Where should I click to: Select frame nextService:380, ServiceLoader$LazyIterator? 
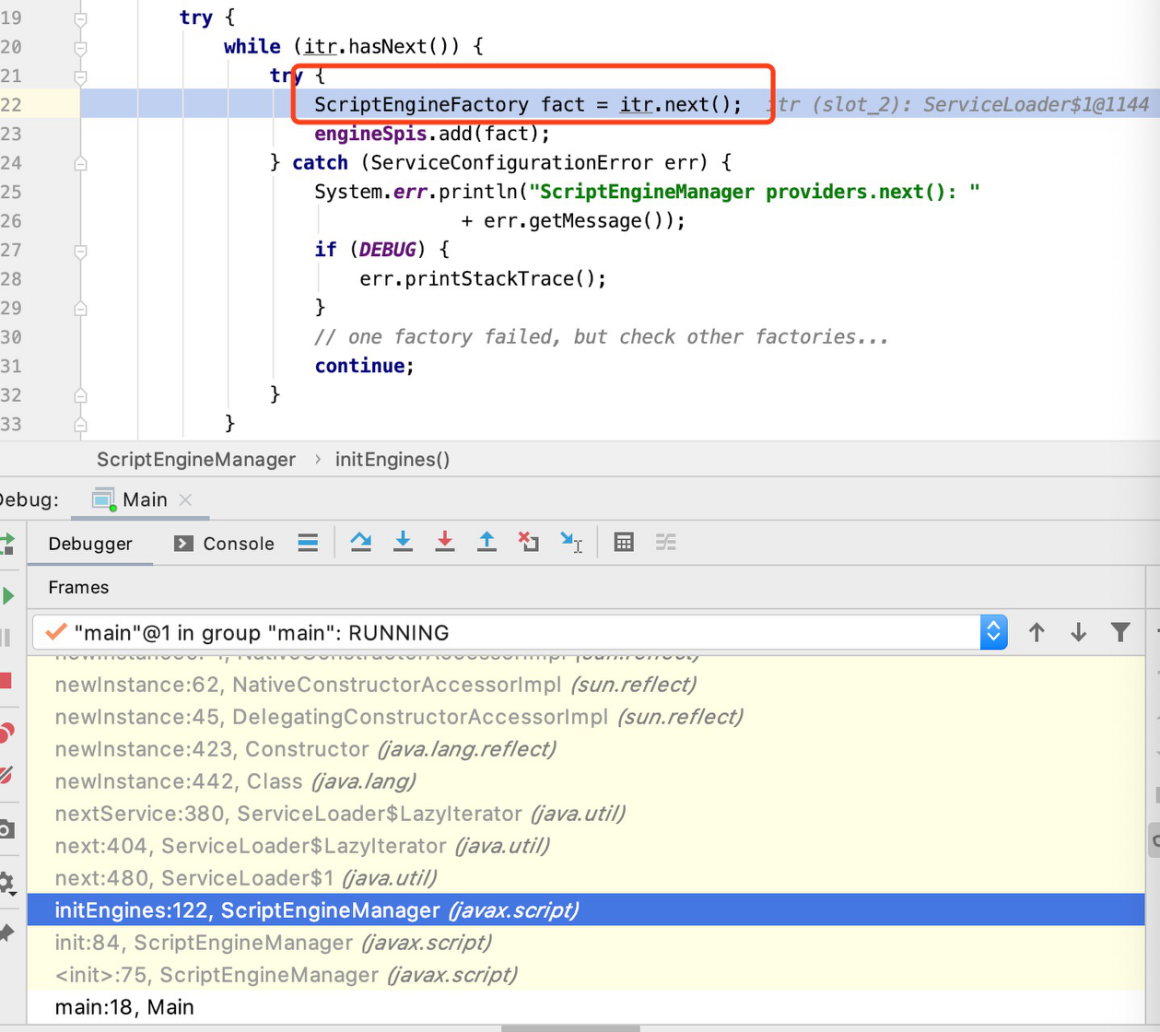click(586, 814)
